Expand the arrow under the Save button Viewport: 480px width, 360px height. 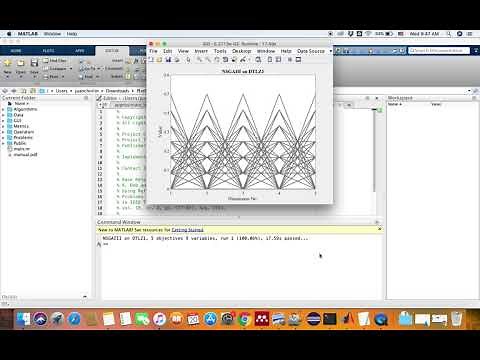[x=34, y=77]
